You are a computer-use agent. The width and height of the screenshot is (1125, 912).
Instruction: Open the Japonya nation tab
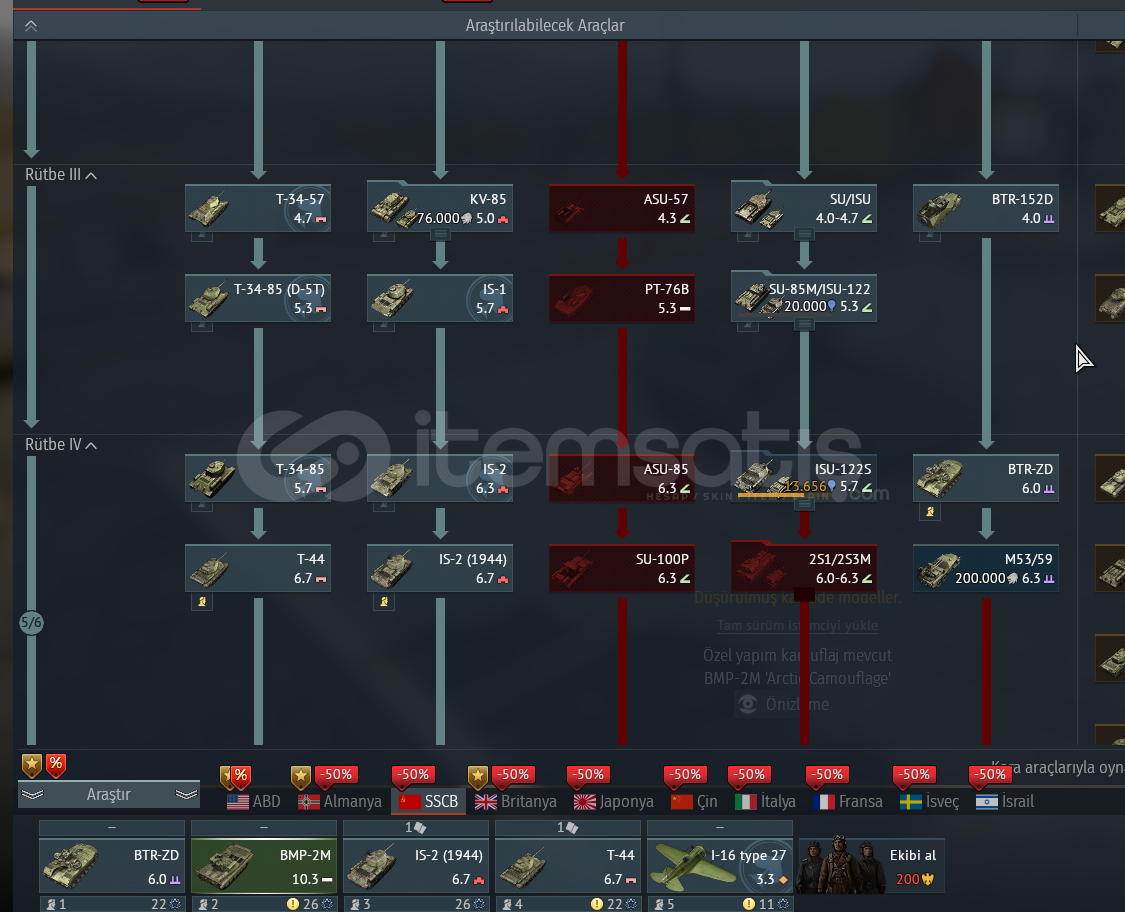coord(613,801)
